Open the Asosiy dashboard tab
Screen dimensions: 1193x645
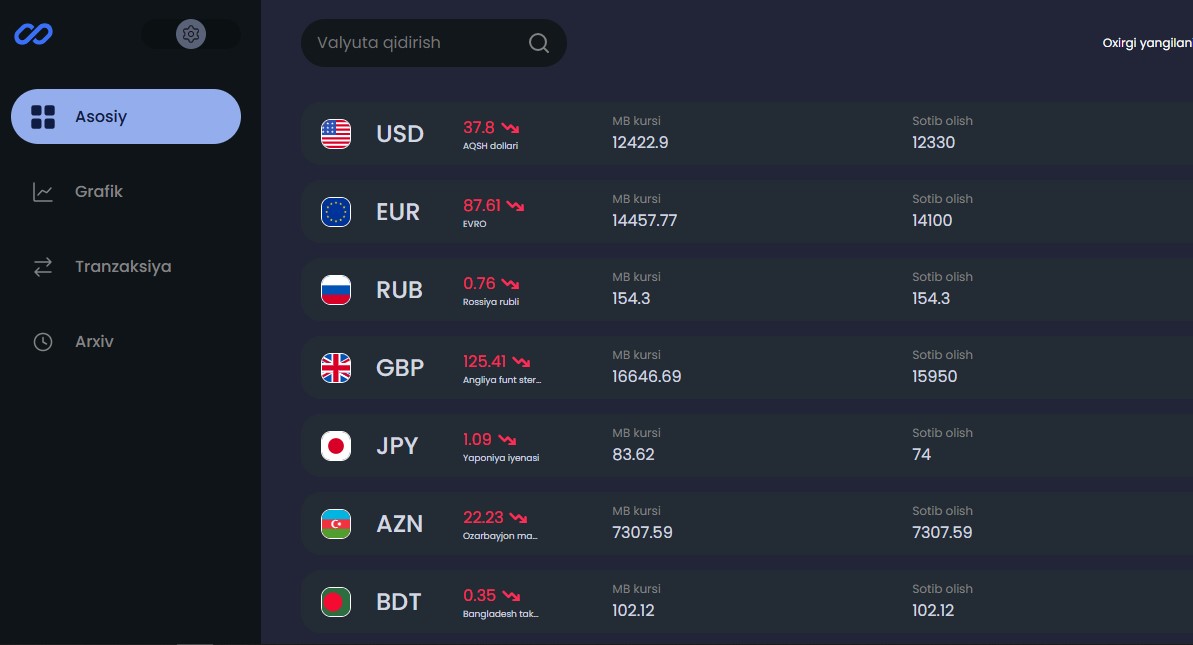[126, 117]
